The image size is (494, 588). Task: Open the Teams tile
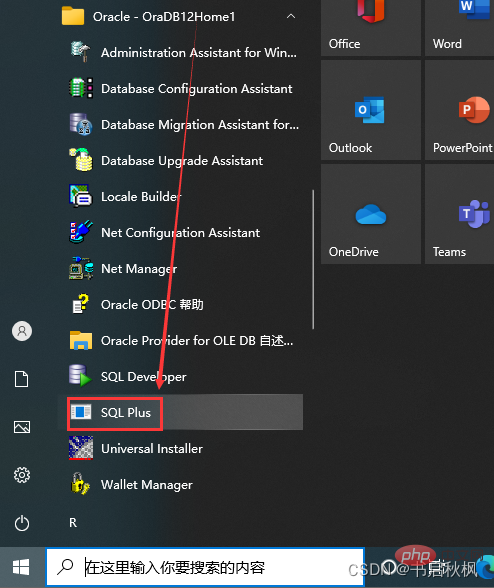point(459,214)
